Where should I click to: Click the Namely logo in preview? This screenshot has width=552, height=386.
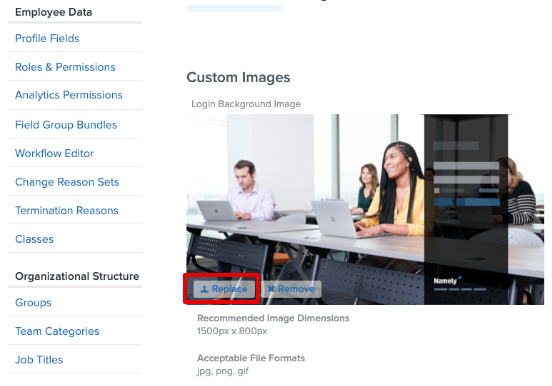pyautogui.click(x=447, y=280)
